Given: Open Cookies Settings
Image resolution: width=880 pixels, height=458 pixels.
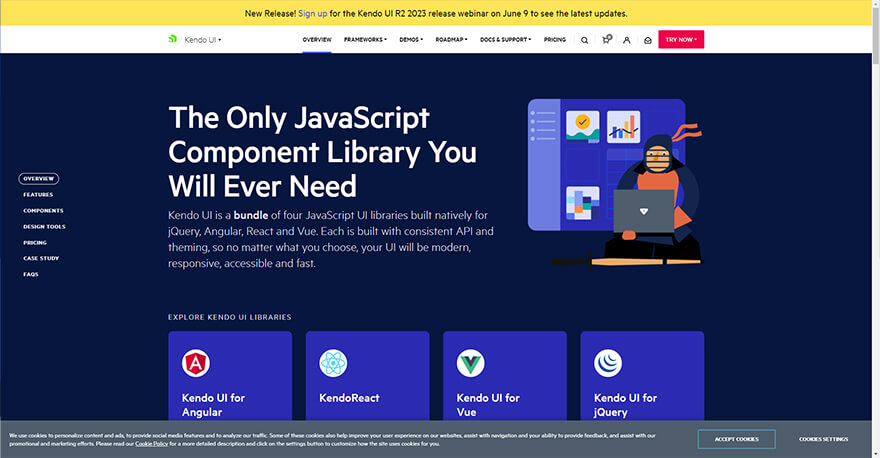Looking at the screenshot, I should pos(823,439).
